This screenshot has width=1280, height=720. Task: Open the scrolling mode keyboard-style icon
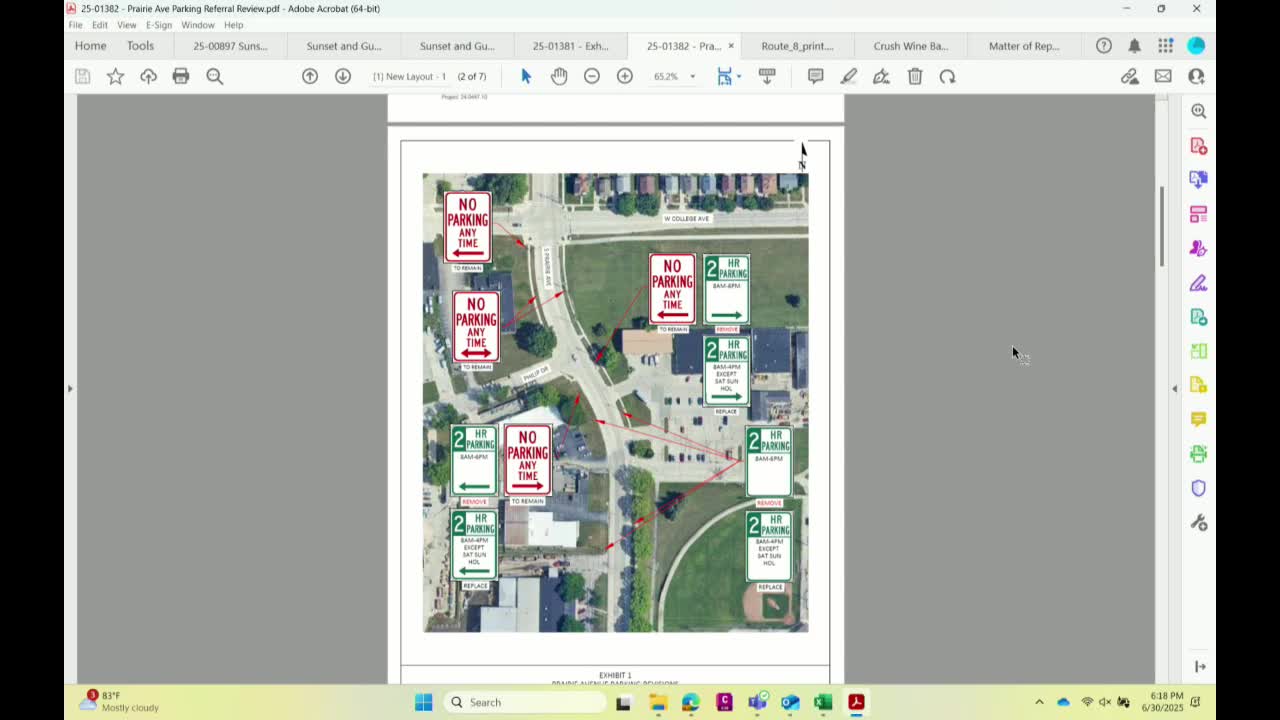[767, 76]
